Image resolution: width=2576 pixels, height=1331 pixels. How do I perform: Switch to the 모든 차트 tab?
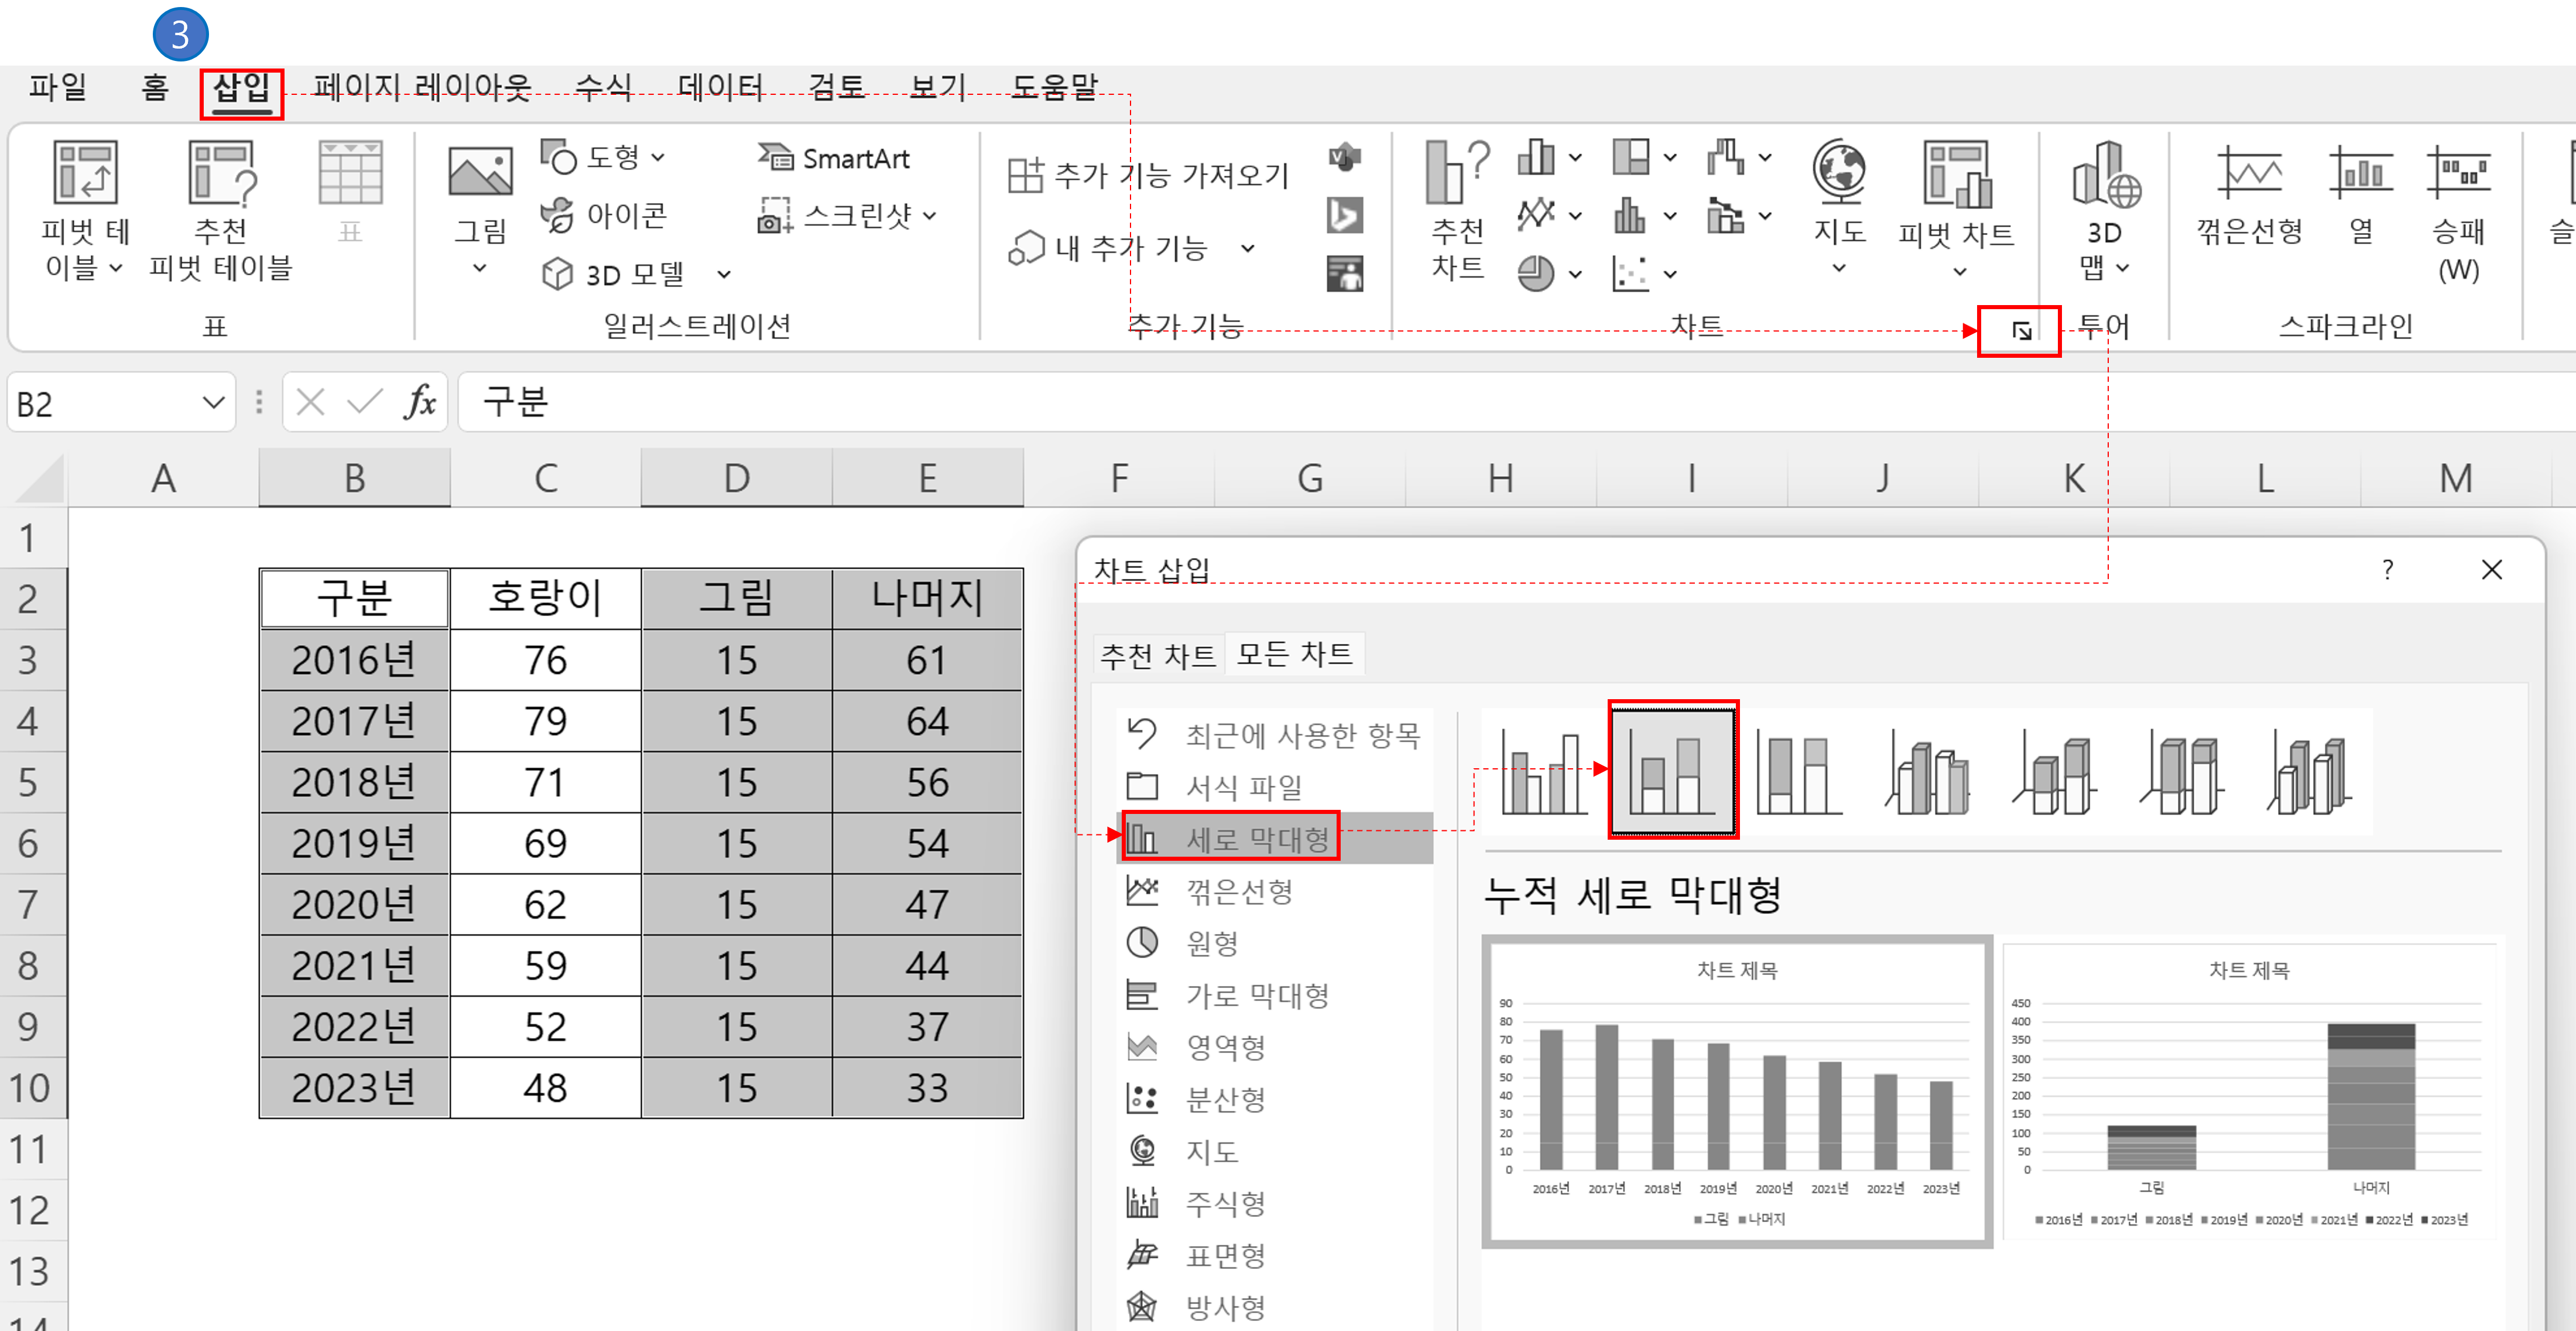[1294, 655]
